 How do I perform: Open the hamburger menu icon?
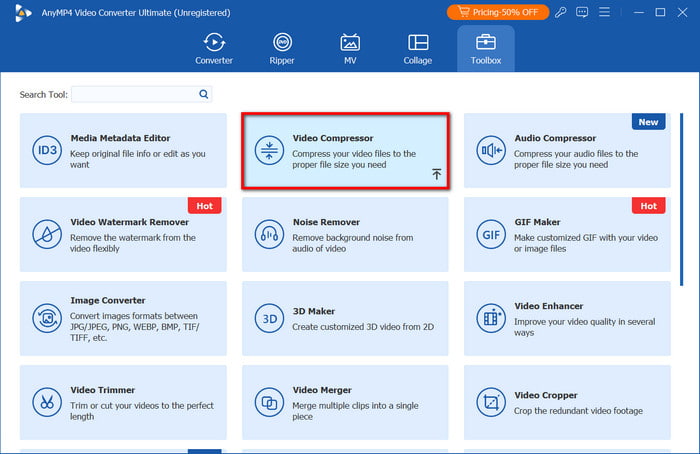tap(604, 12)
